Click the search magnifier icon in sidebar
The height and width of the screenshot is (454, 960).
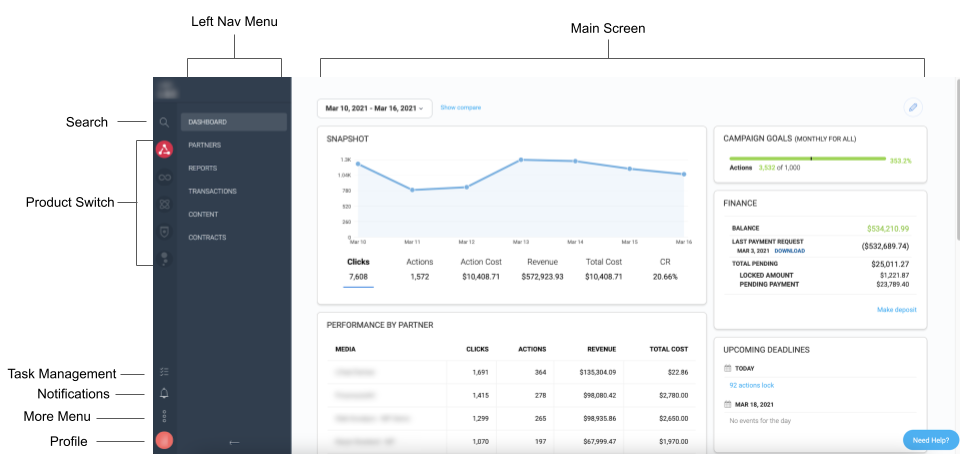(164, 122)
